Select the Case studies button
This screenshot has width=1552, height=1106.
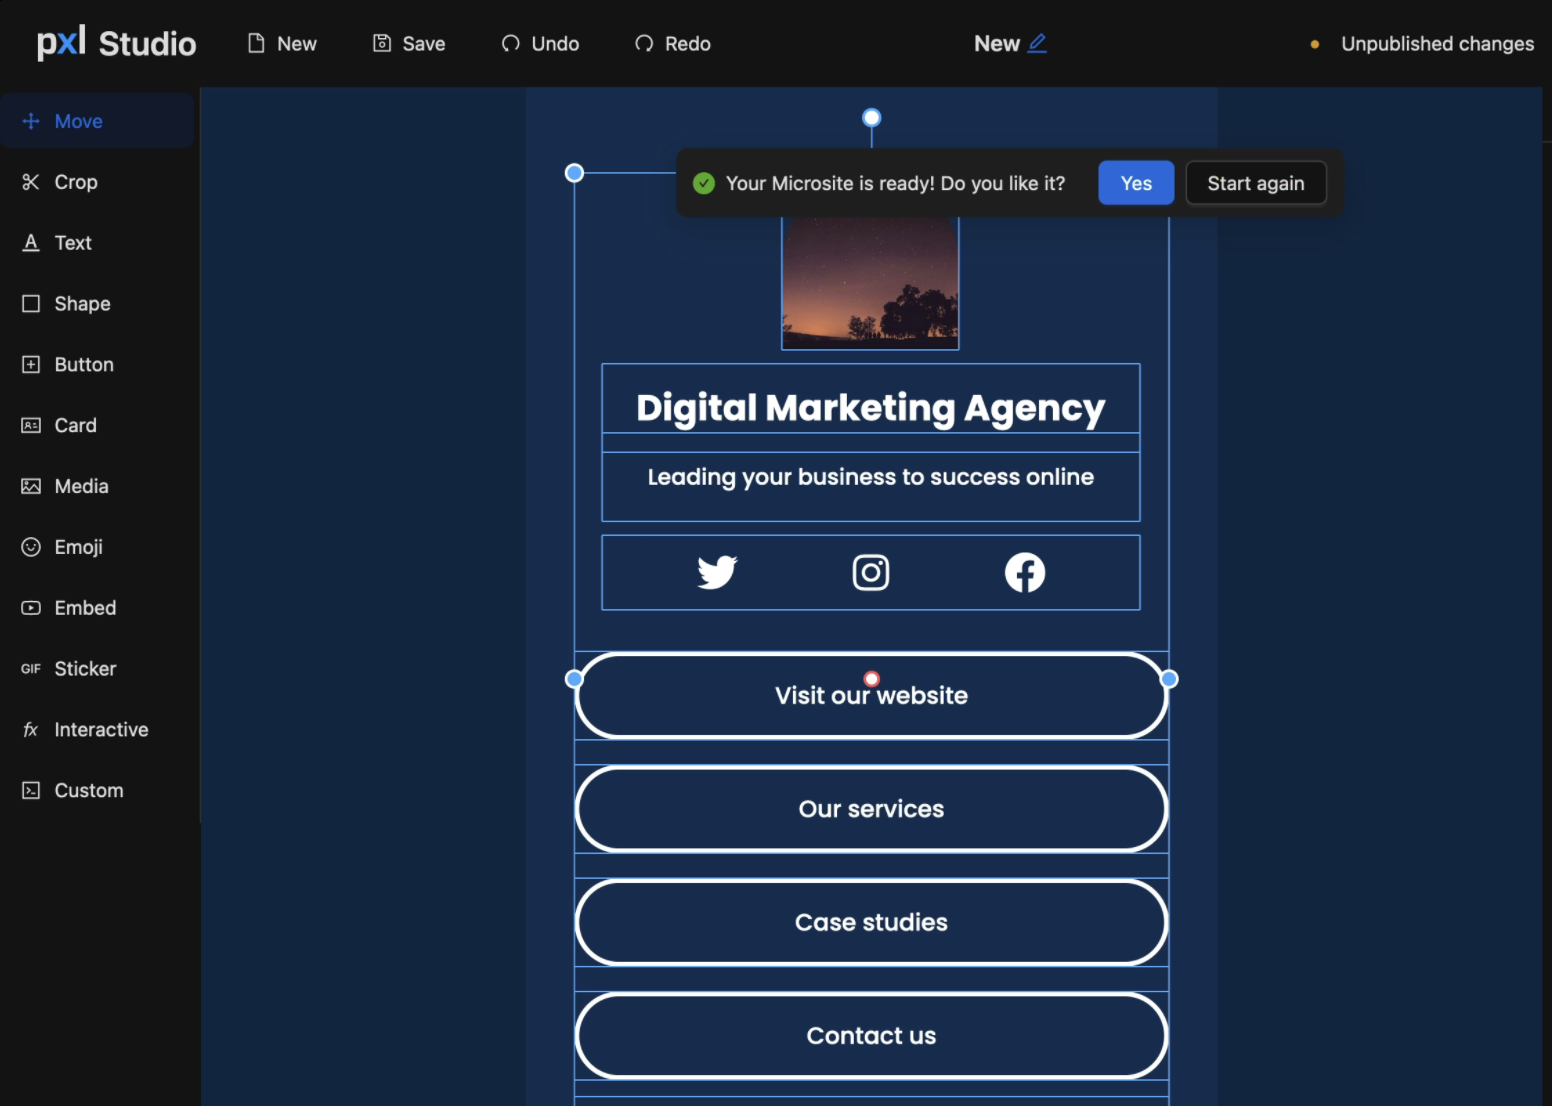click(x=871, y=922)
